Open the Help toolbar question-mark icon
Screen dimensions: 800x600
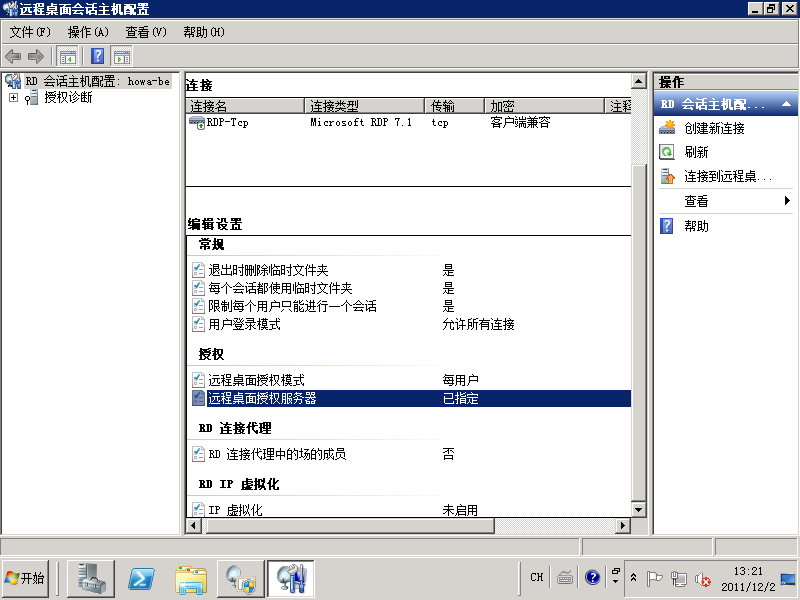coord(97,56)
